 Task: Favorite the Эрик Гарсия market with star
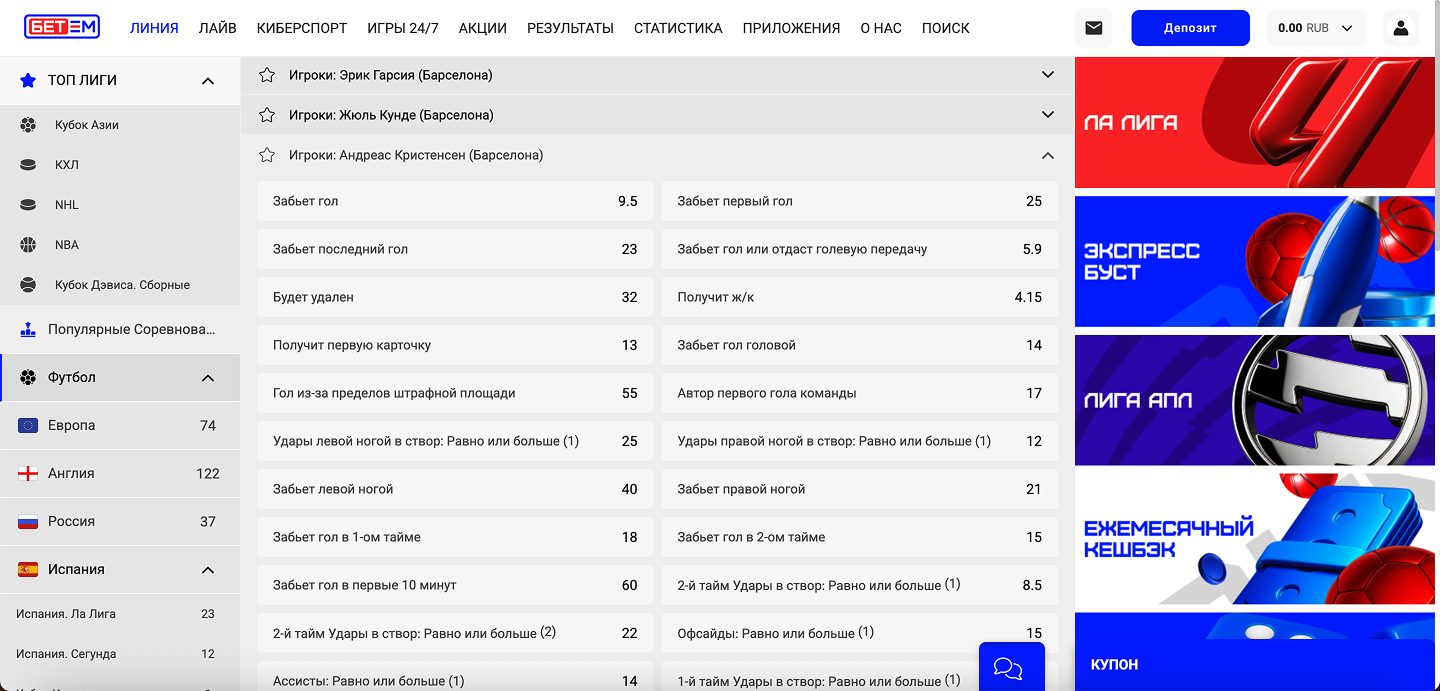(267, 75)
